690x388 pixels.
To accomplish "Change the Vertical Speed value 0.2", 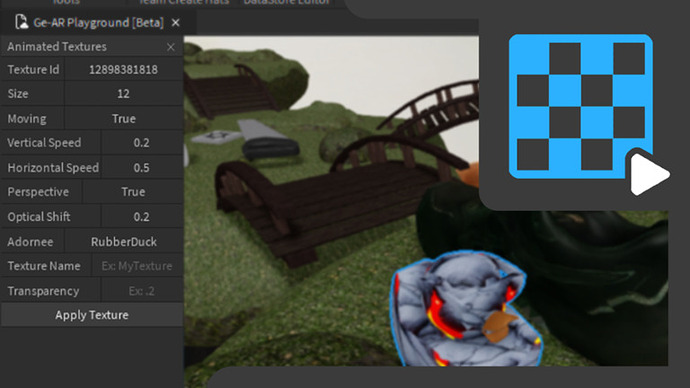I will 142,143.
